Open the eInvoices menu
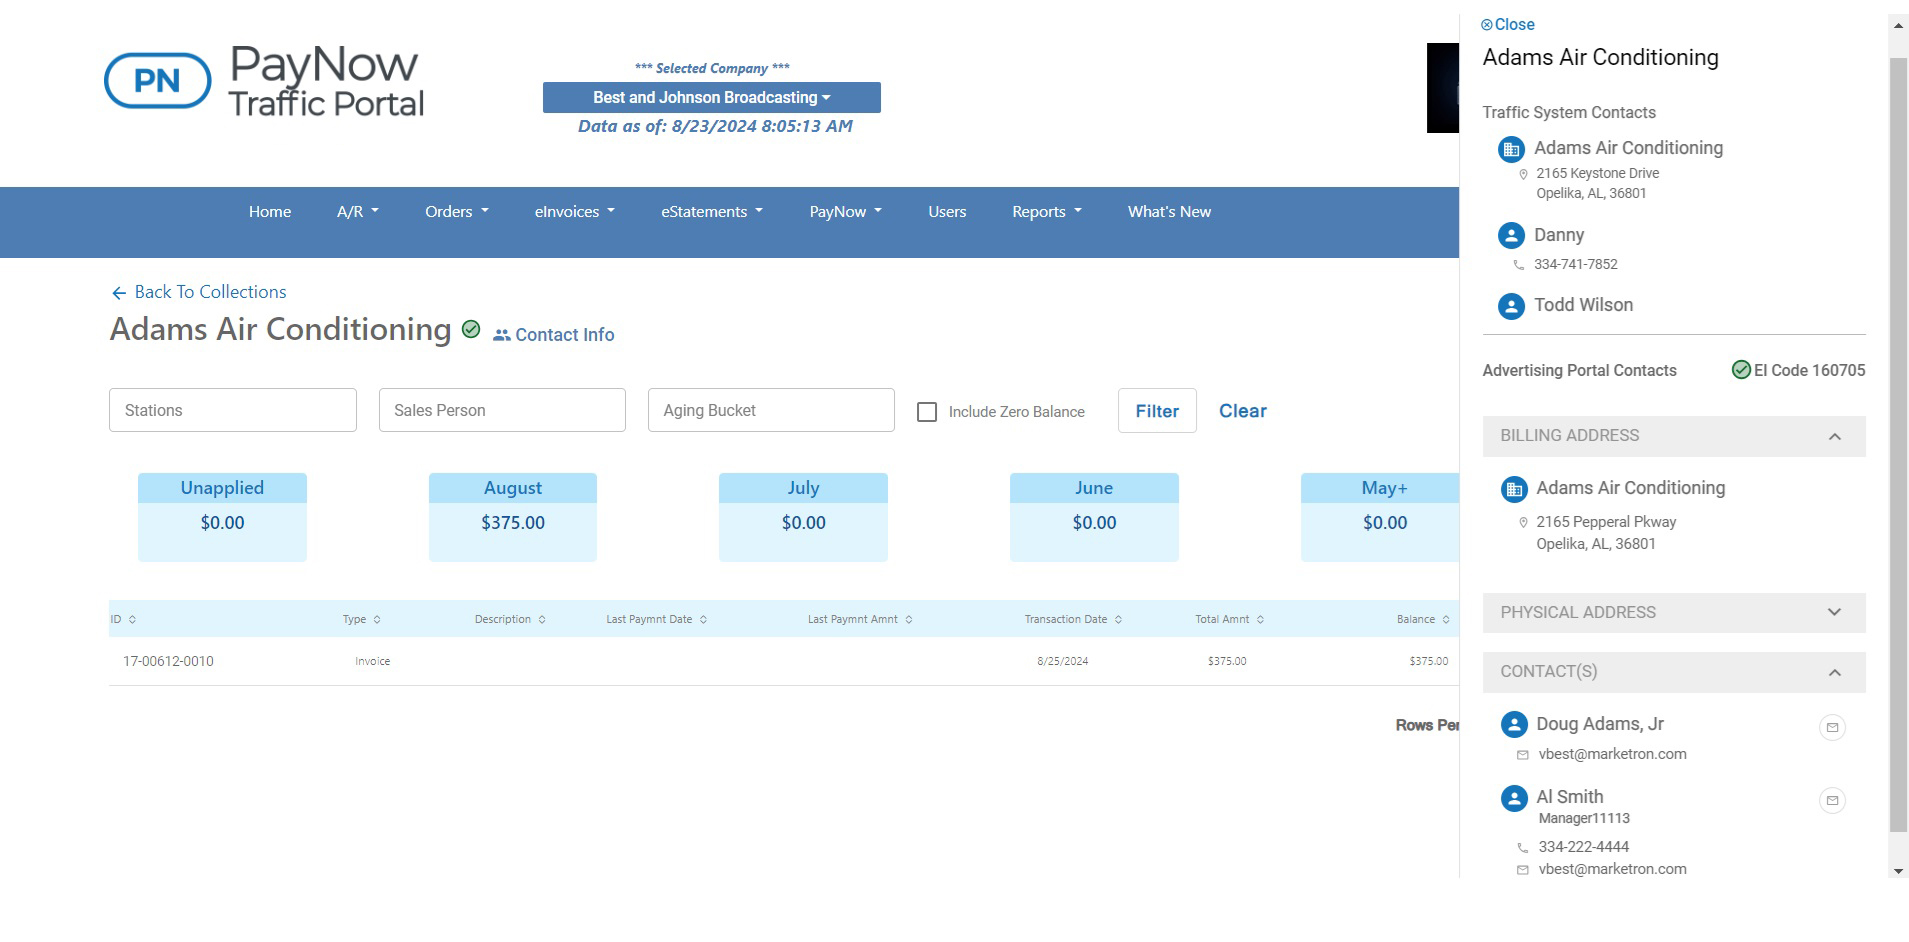The image size is (1909, 942). 575,212
